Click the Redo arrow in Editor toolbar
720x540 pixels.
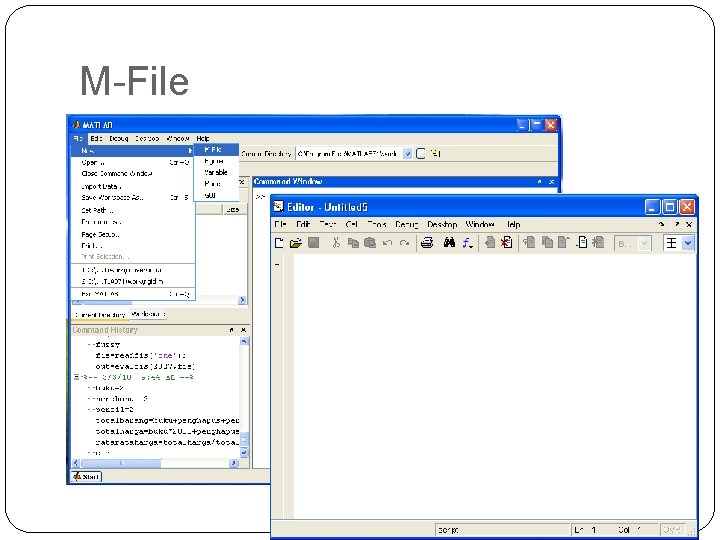click(404, 243)
